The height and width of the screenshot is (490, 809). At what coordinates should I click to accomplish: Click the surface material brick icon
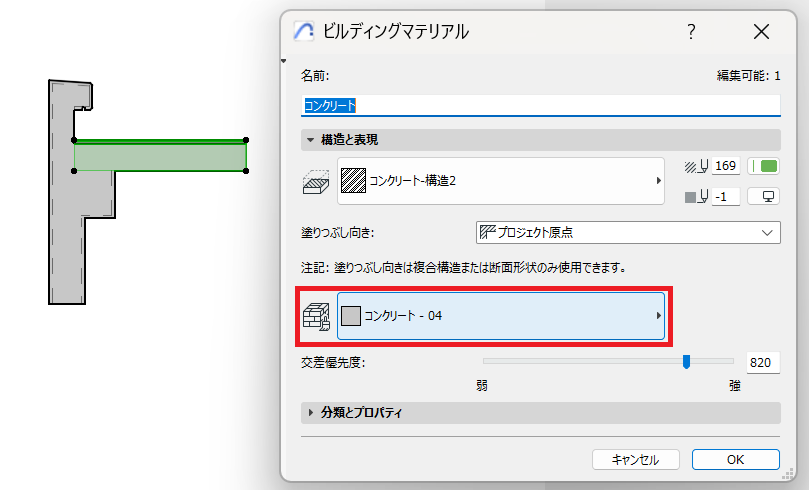(316, 317)
